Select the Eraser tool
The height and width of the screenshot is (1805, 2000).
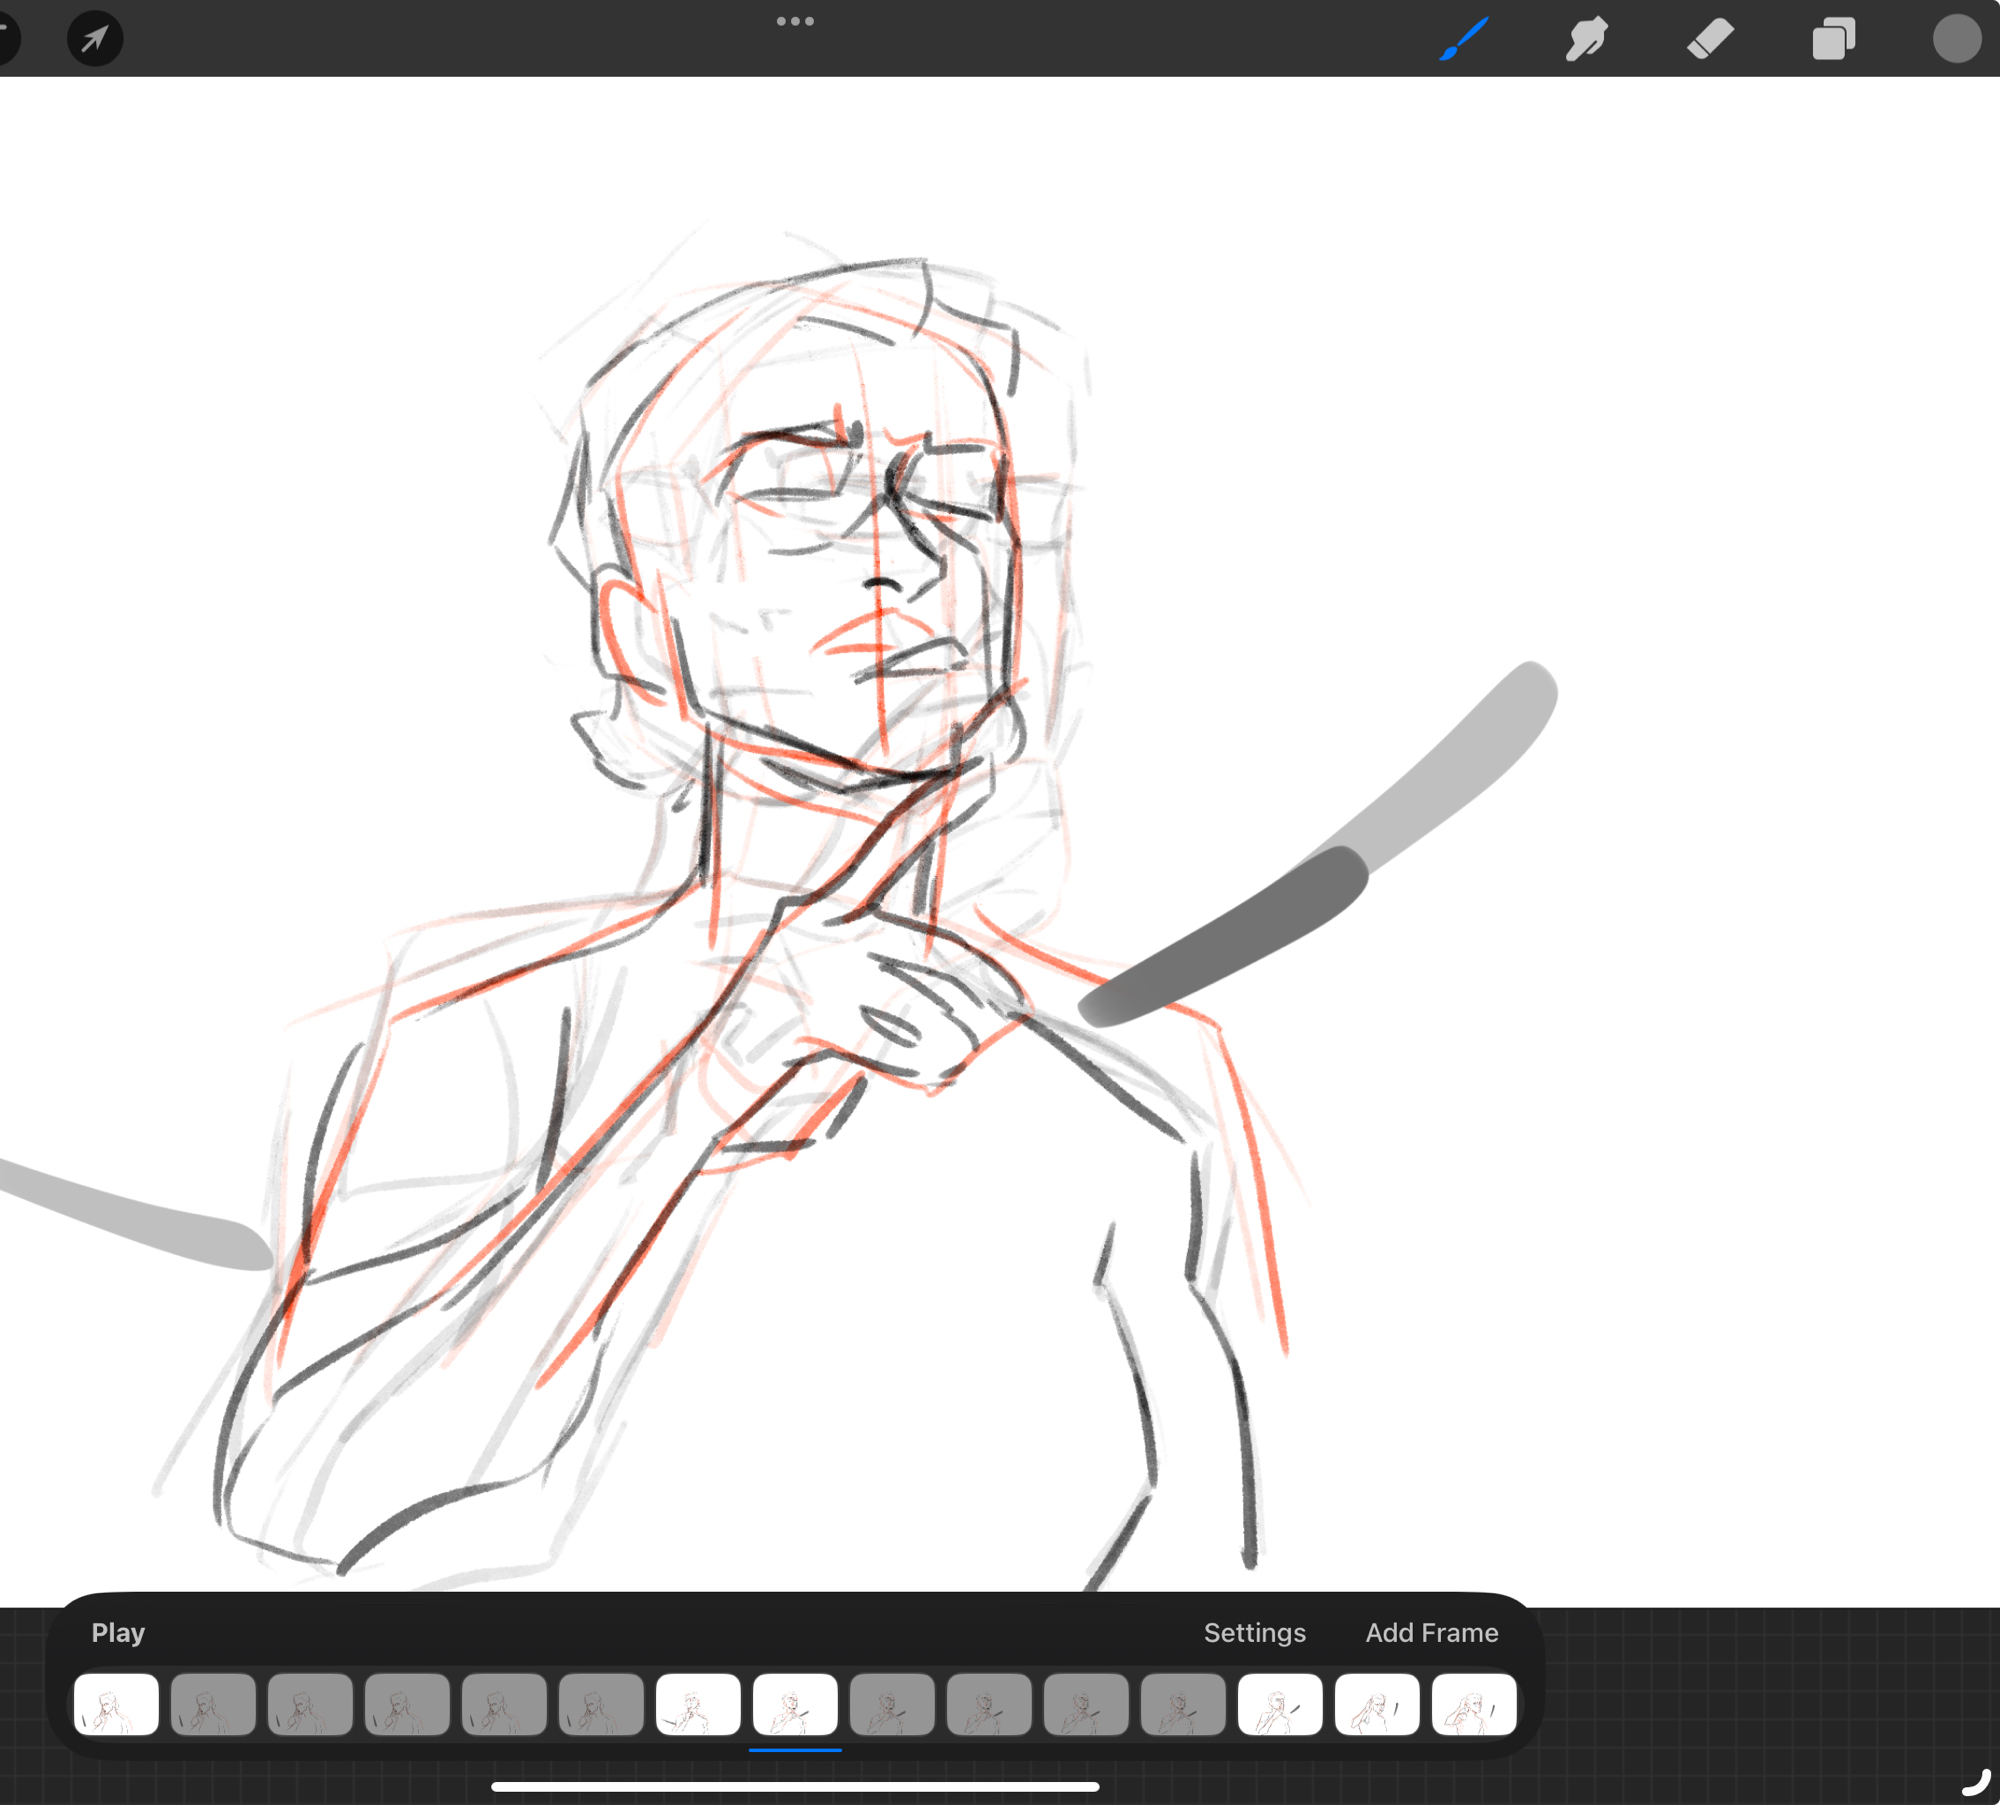1710,39
